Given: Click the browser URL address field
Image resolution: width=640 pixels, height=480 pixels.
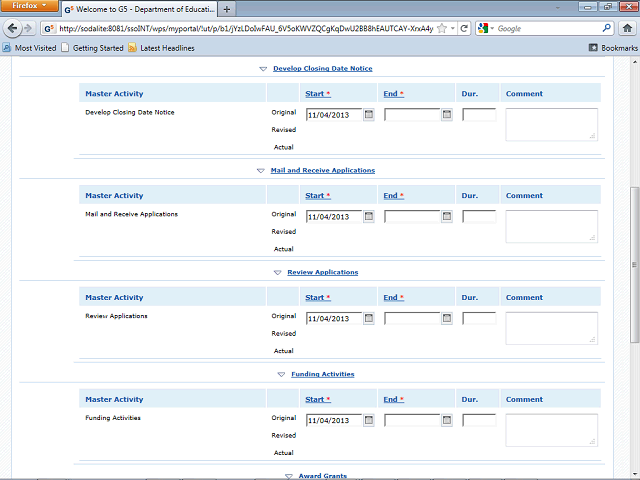Looking at the screenshot, I should coord(246,28).
